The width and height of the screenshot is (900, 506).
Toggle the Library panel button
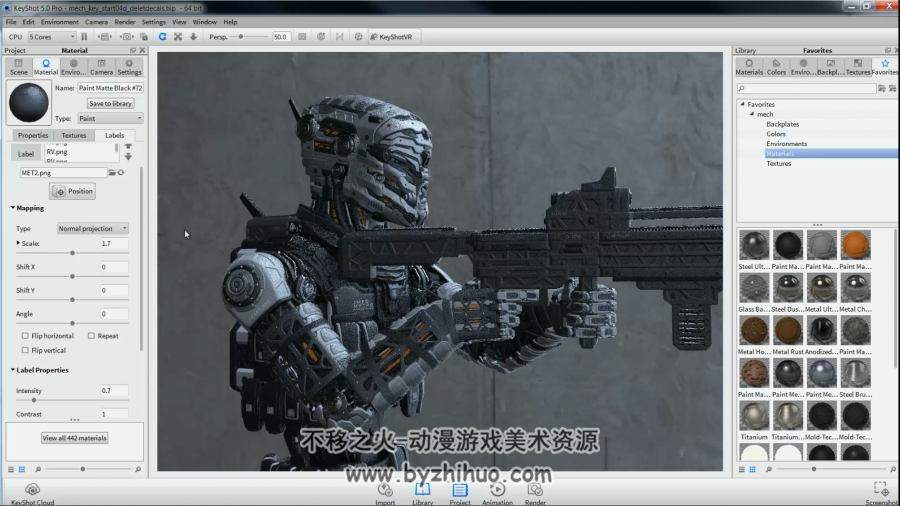422,493
